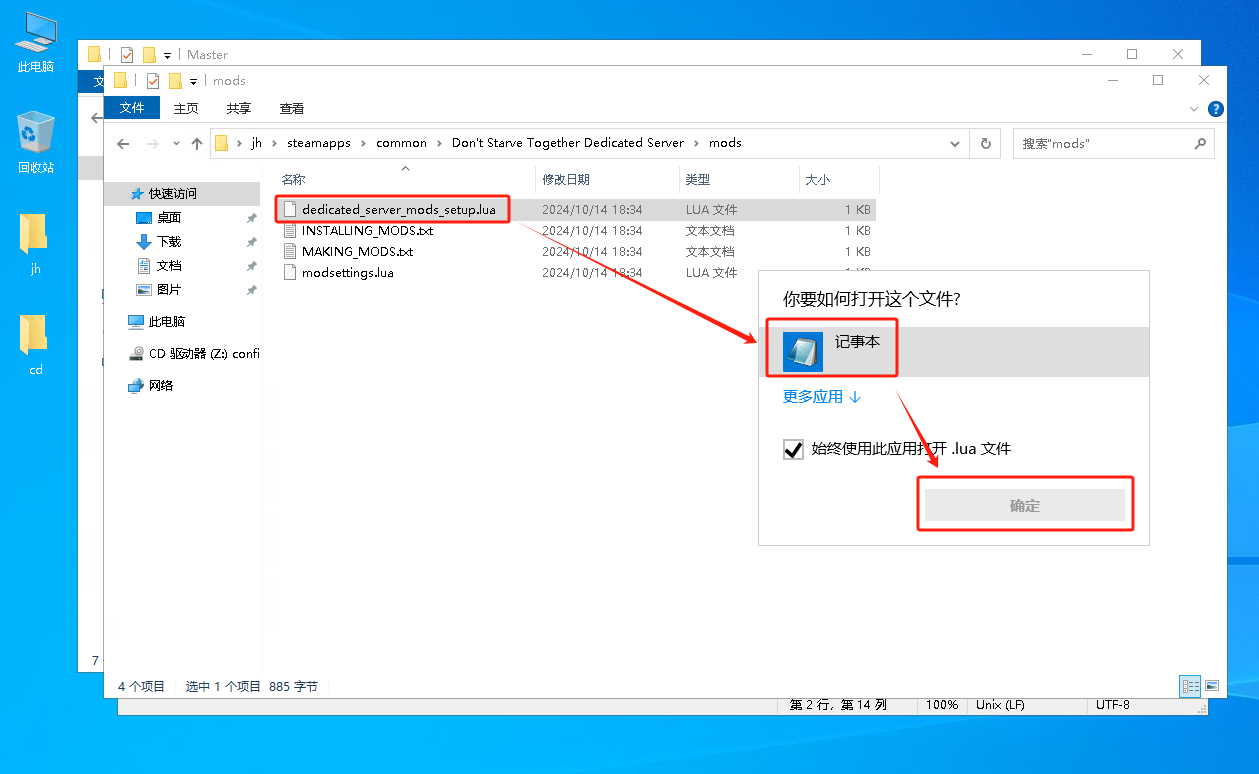The height and width of the screenshot is (774, 1259).
Task: Open the 回收站 recycle bin icon
Action: 36,142
